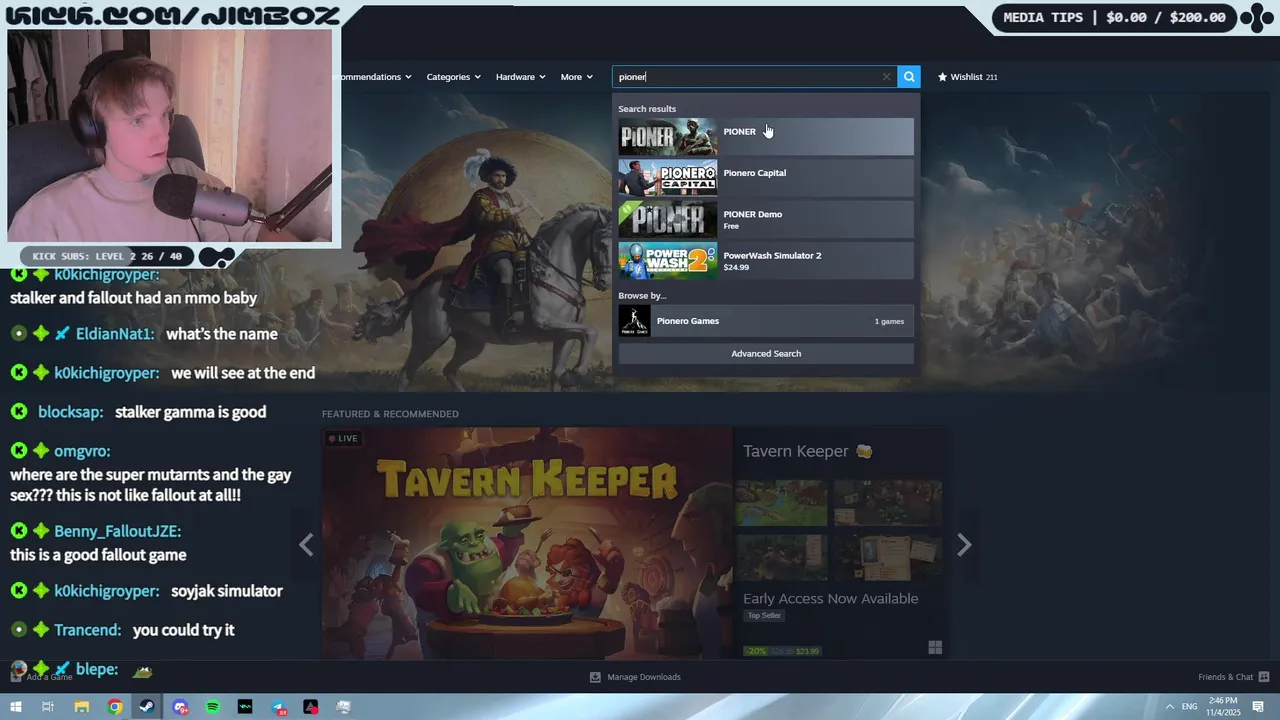Image resolution: width=1280 pixels, height=720 pixels.
Task: Click chat username omgvro
Action: pyautogui.click(x=82, y=451)
